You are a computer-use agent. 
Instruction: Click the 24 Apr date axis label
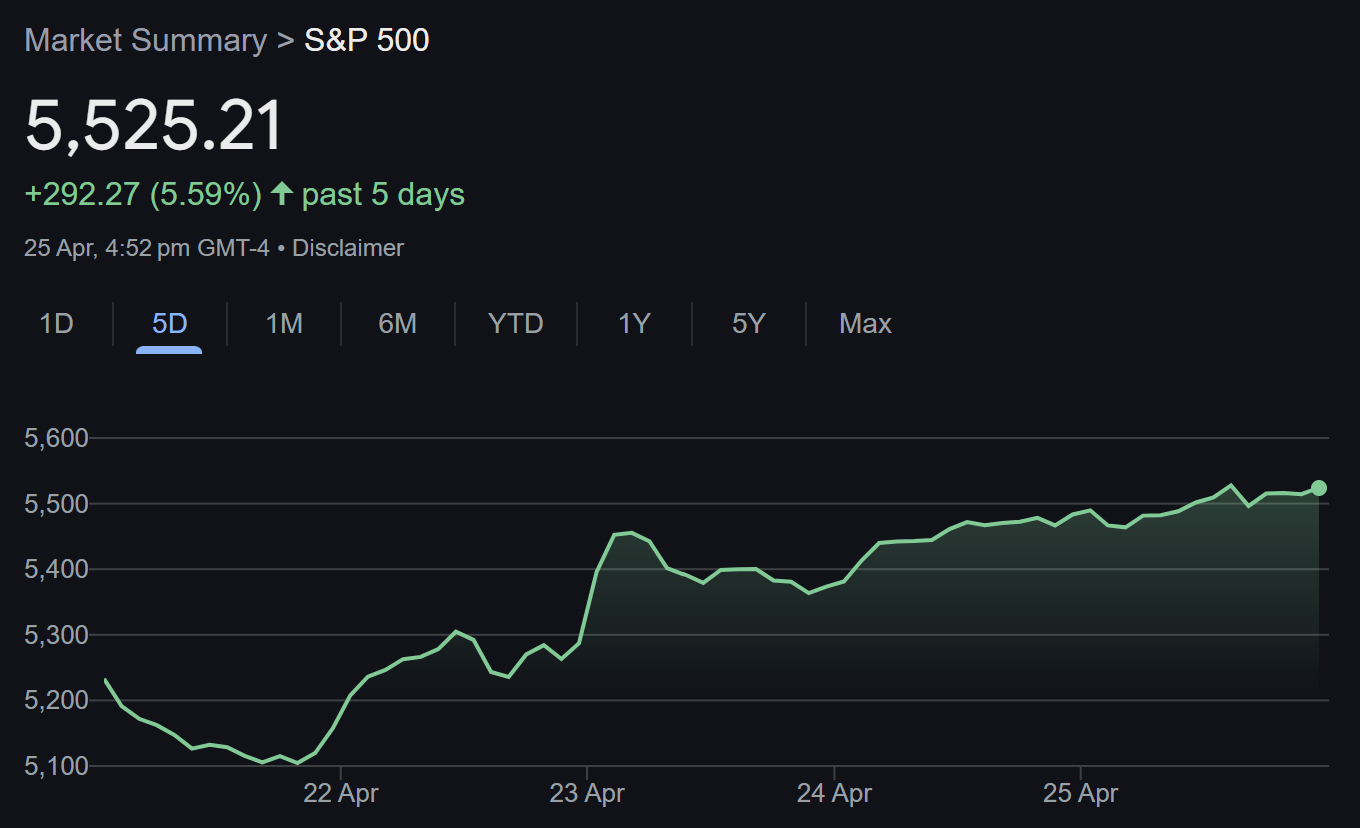click(834, 794)
